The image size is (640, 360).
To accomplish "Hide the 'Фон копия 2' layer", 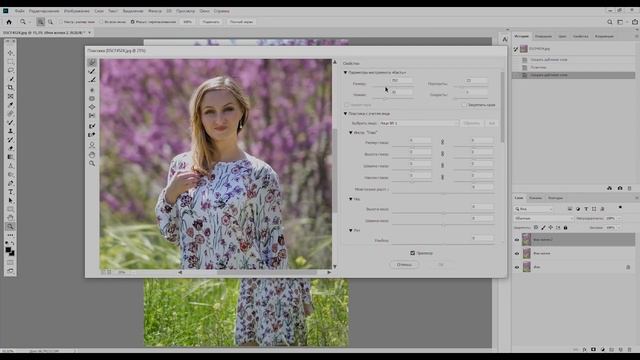I will [x=517, y=240].
